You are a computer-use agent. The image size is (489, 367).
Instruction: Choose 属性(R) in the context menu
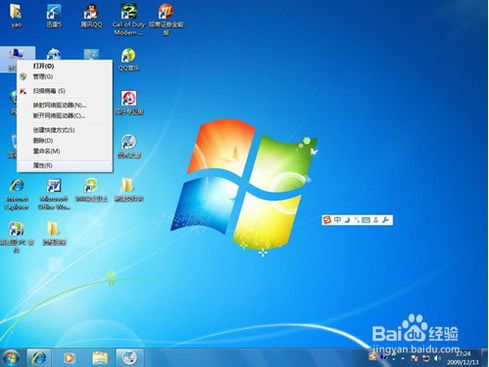pyautogui.click(x=42, y=166)
